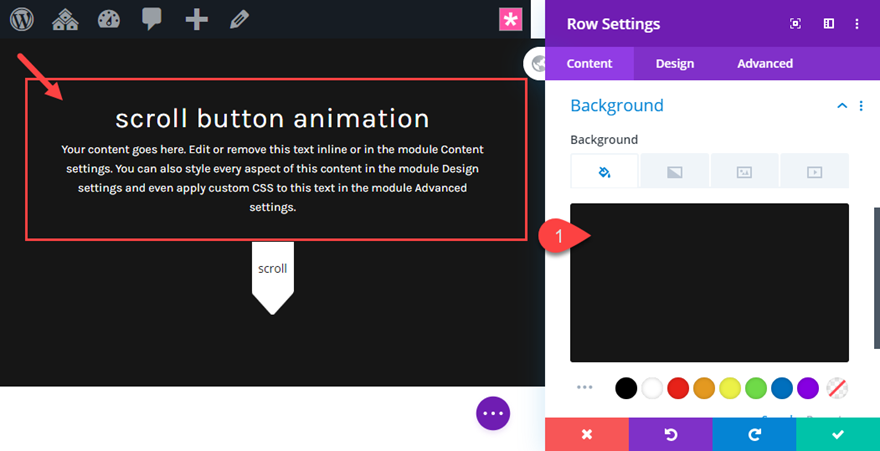Open the WordPress logo menu
The height and width of the screenshot is (451, 880).
(x=22, y=20)
